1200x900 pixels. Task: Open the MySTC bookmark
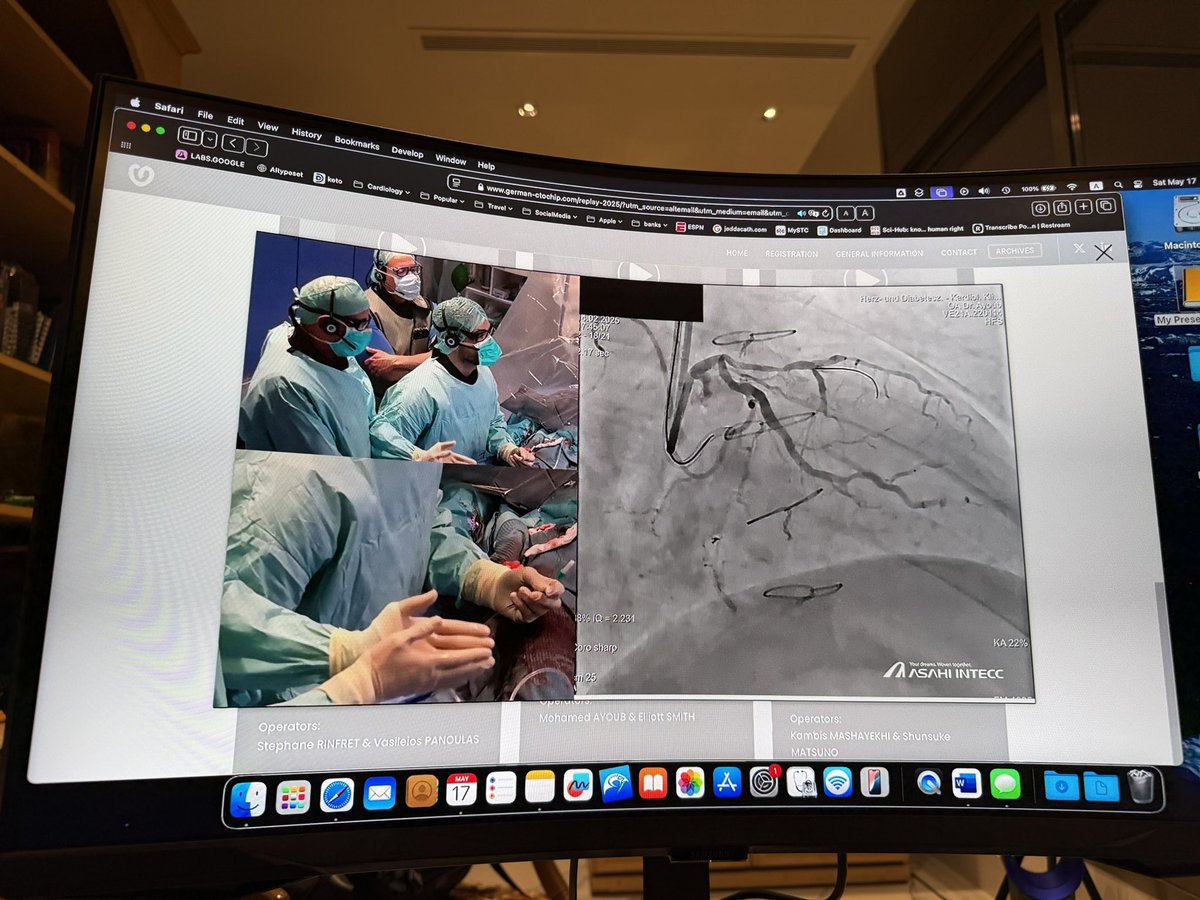(x=792, y=230)
